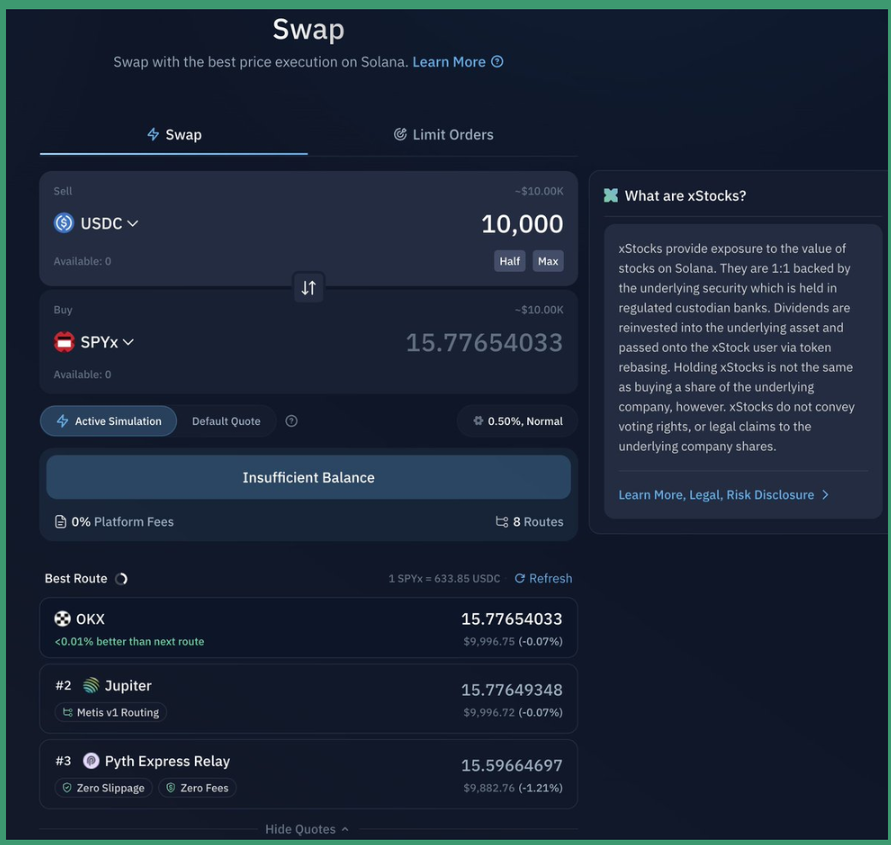Click the help icon beside Default Quote
The image size is (891, 845).
291,421
